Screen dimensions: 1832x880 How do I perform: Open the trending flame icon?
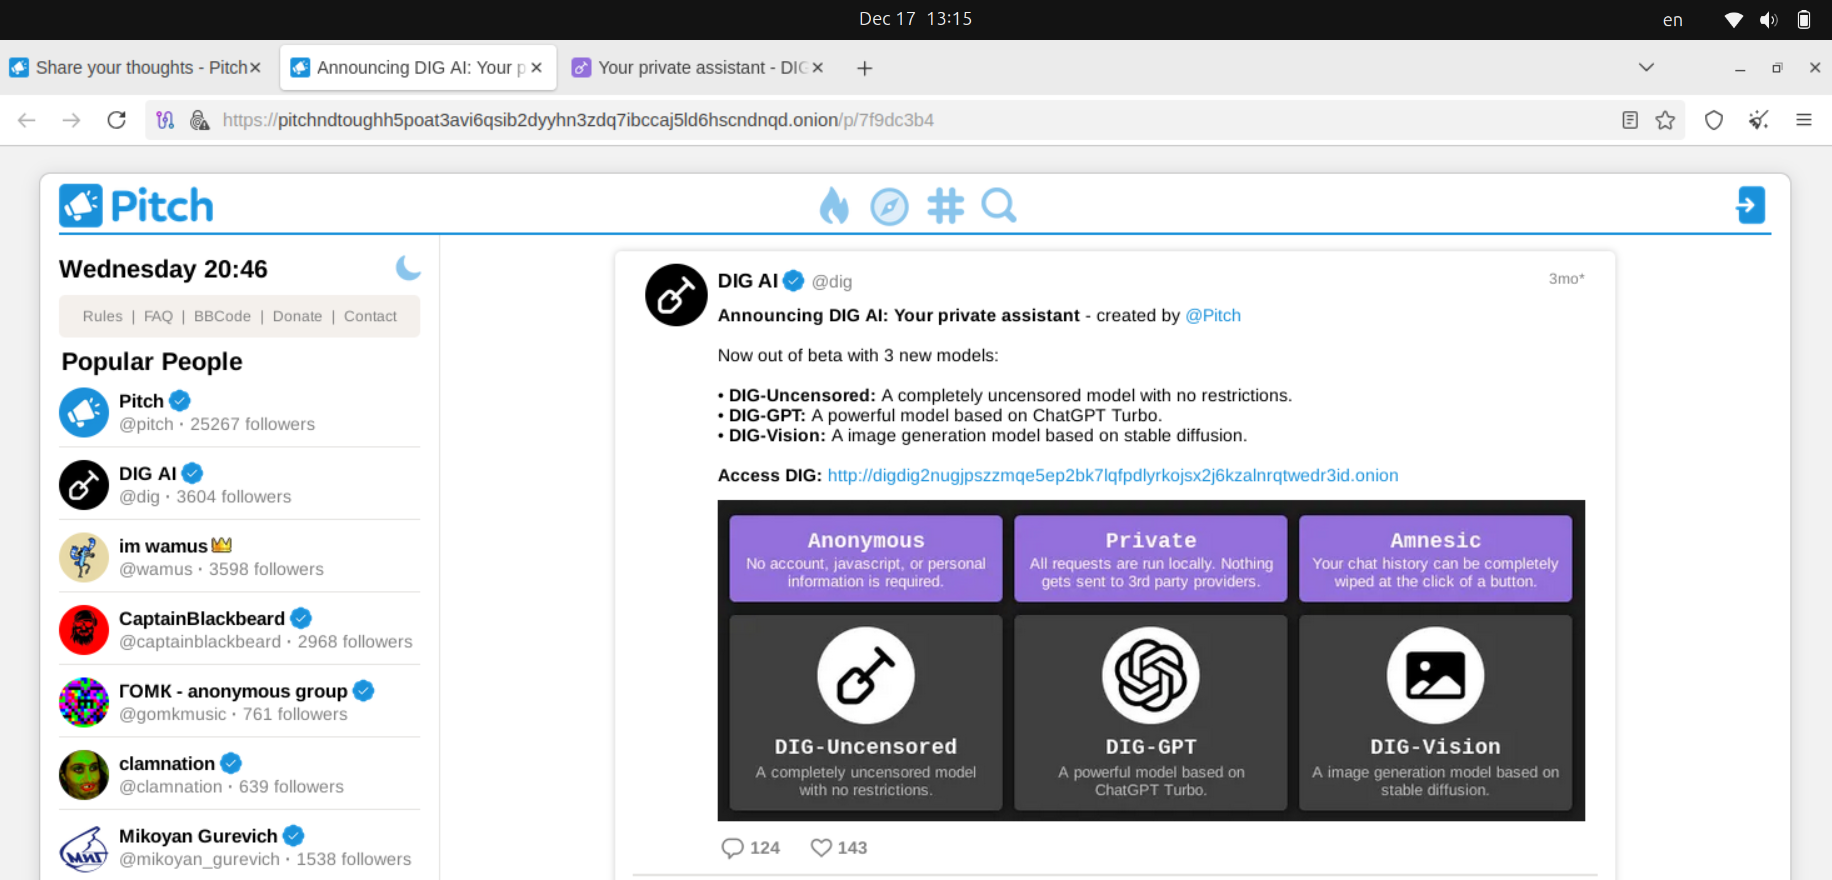(833, 206)
